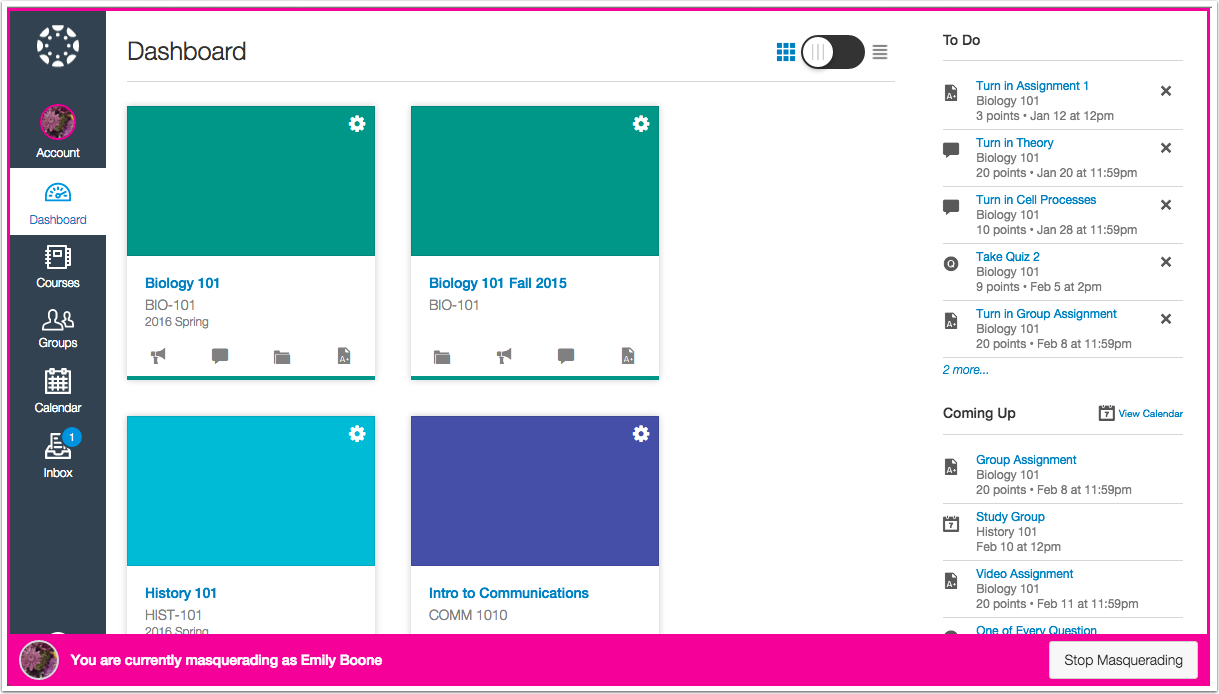Click the avatar in the masquerading banner
The image size is (1219, 694).
[x=38, y=660]
